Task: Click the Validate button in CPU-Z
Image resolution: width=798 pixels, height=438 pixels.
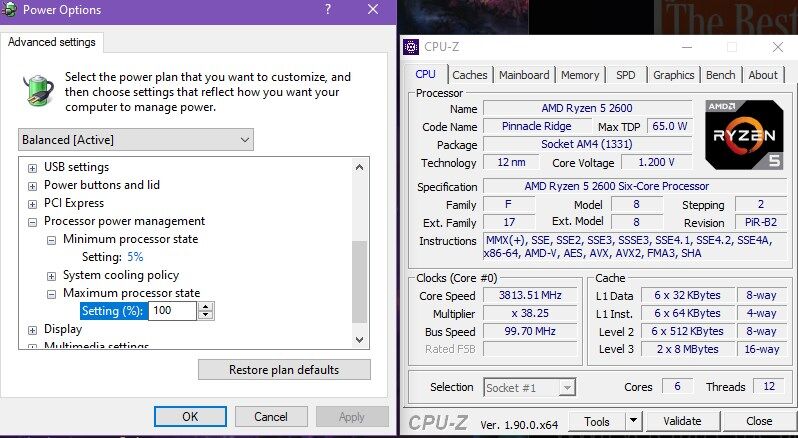Action: pyautogui.click(x=682, y=421)
